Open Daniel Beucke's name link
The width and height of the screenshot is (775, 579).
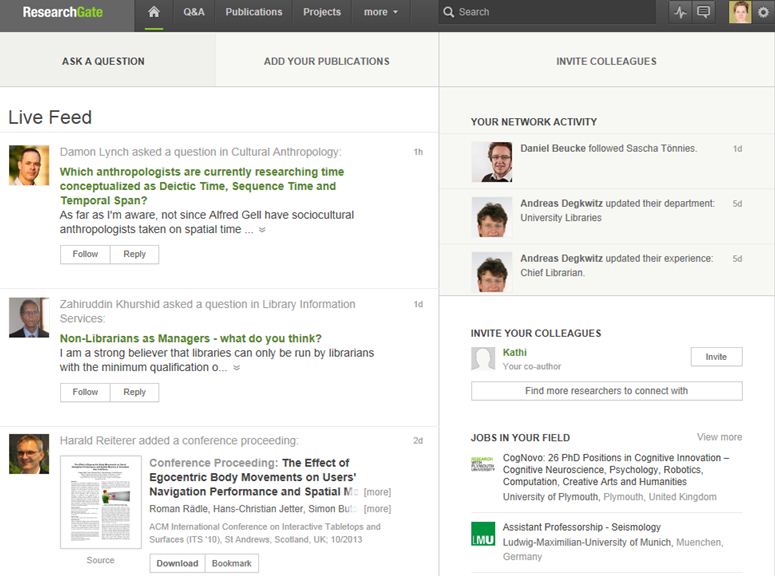point(553,148)
